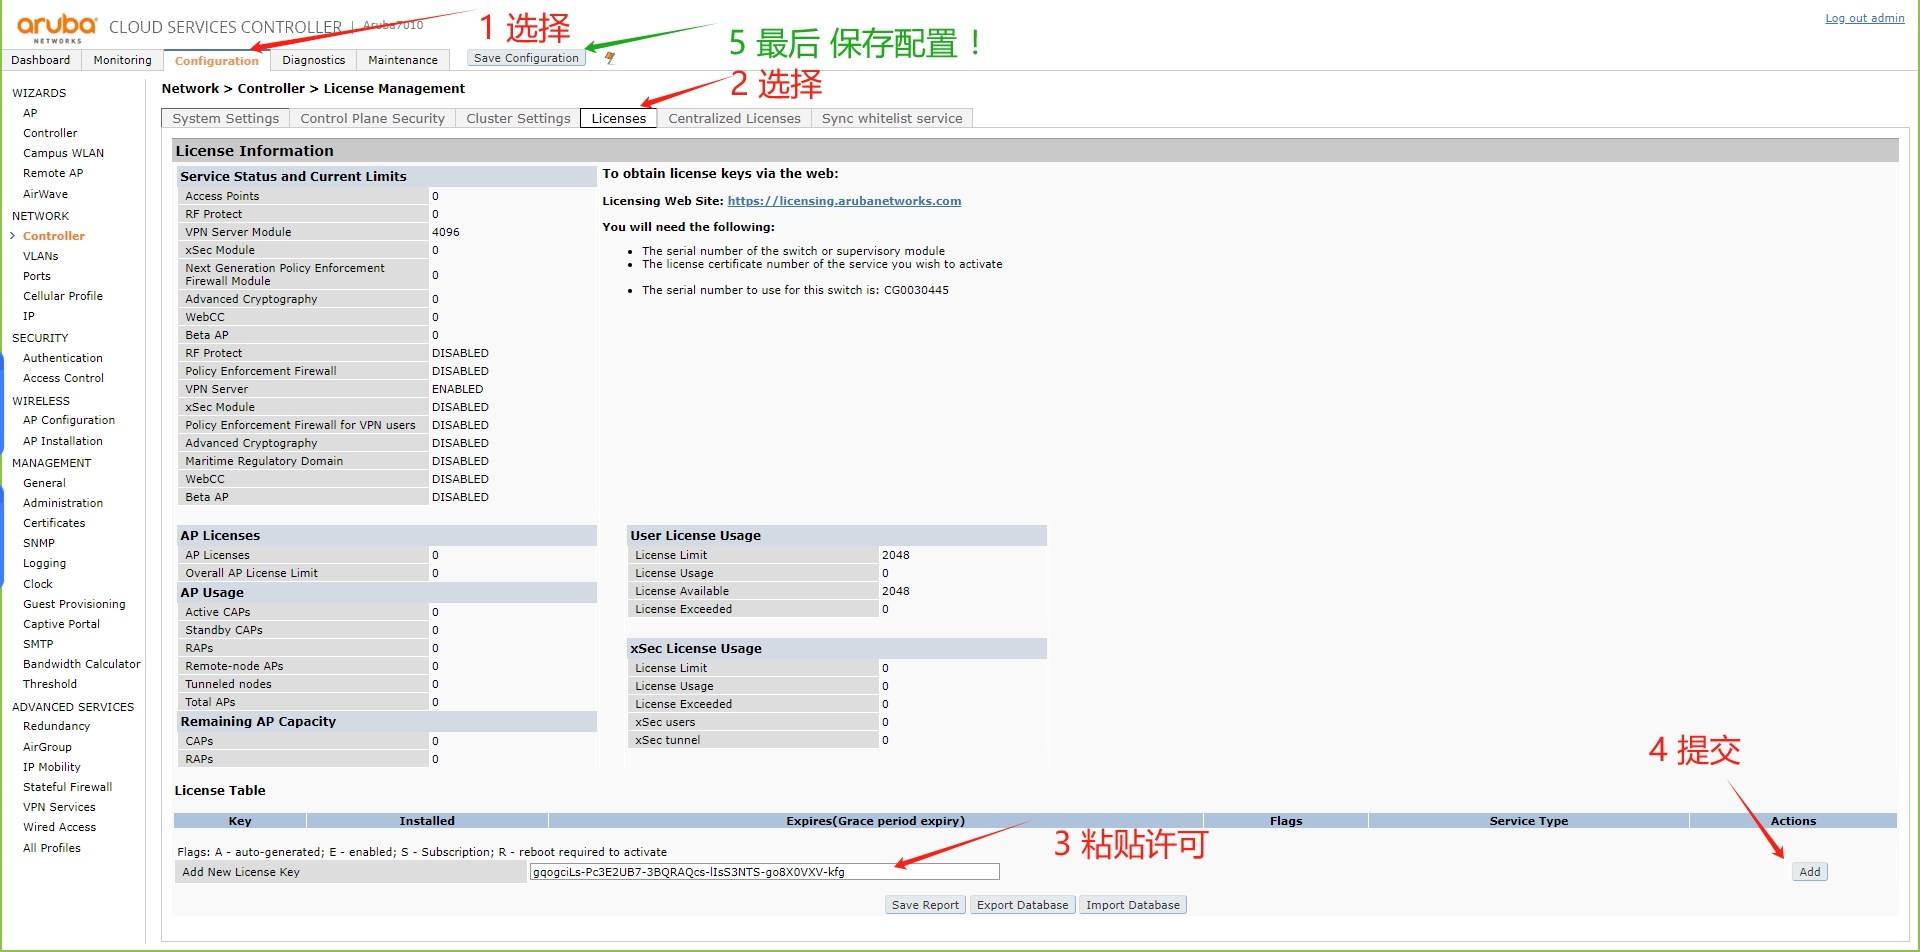Select the Configuration tab
Viewport: 1920px width, 952px height.
coord(217,60)
